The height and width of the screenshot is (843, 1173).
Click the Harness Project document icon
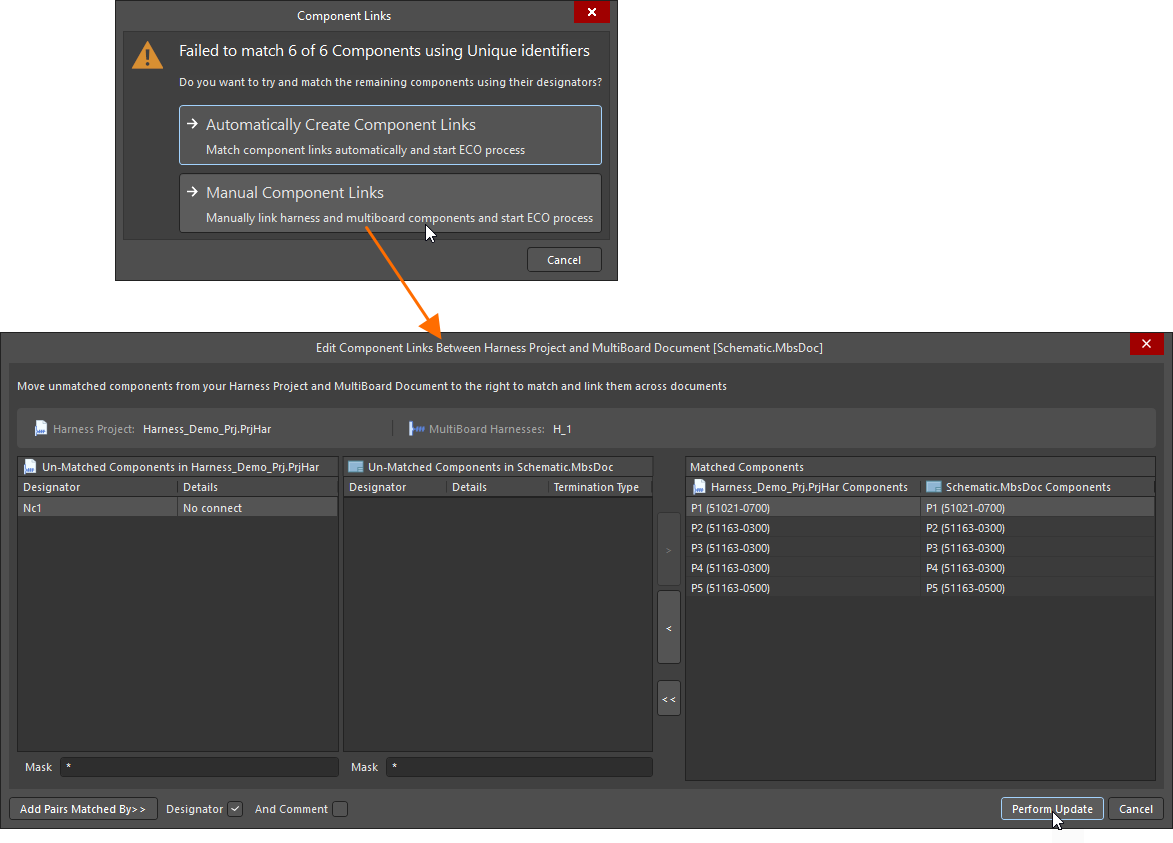pos(41,429)
